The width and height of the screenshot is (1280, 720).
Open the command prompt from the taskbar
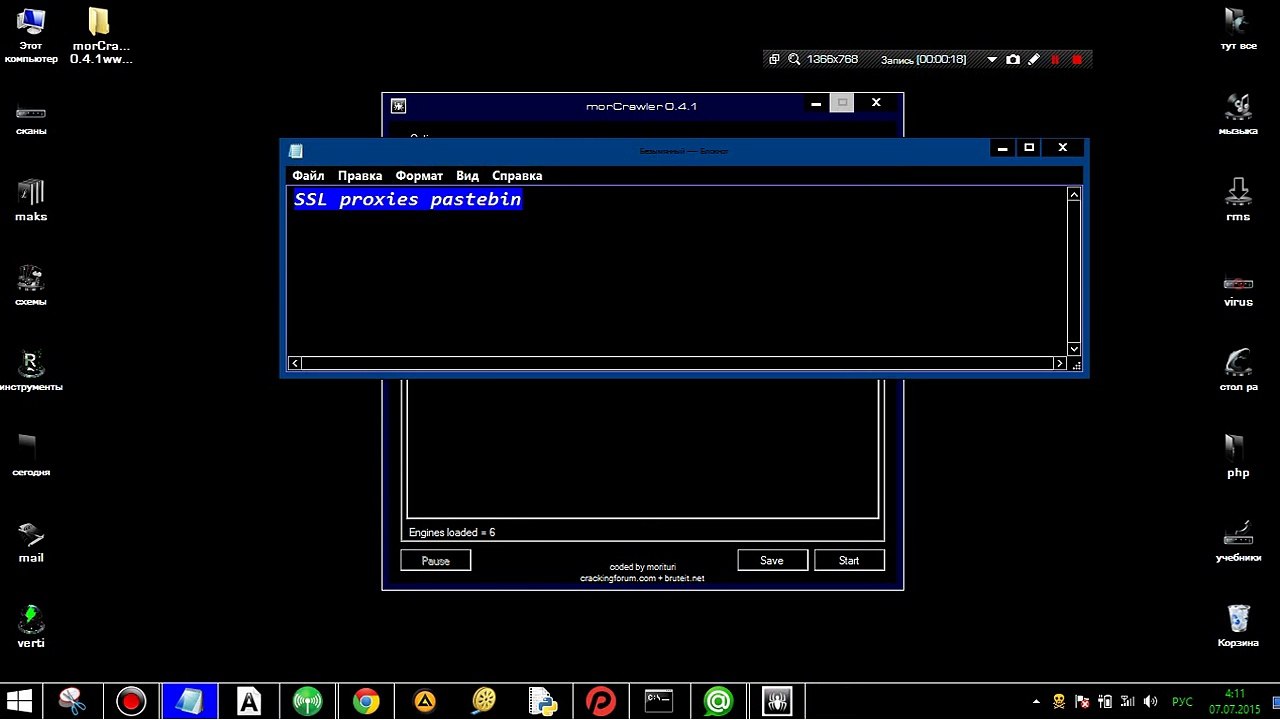659,701
